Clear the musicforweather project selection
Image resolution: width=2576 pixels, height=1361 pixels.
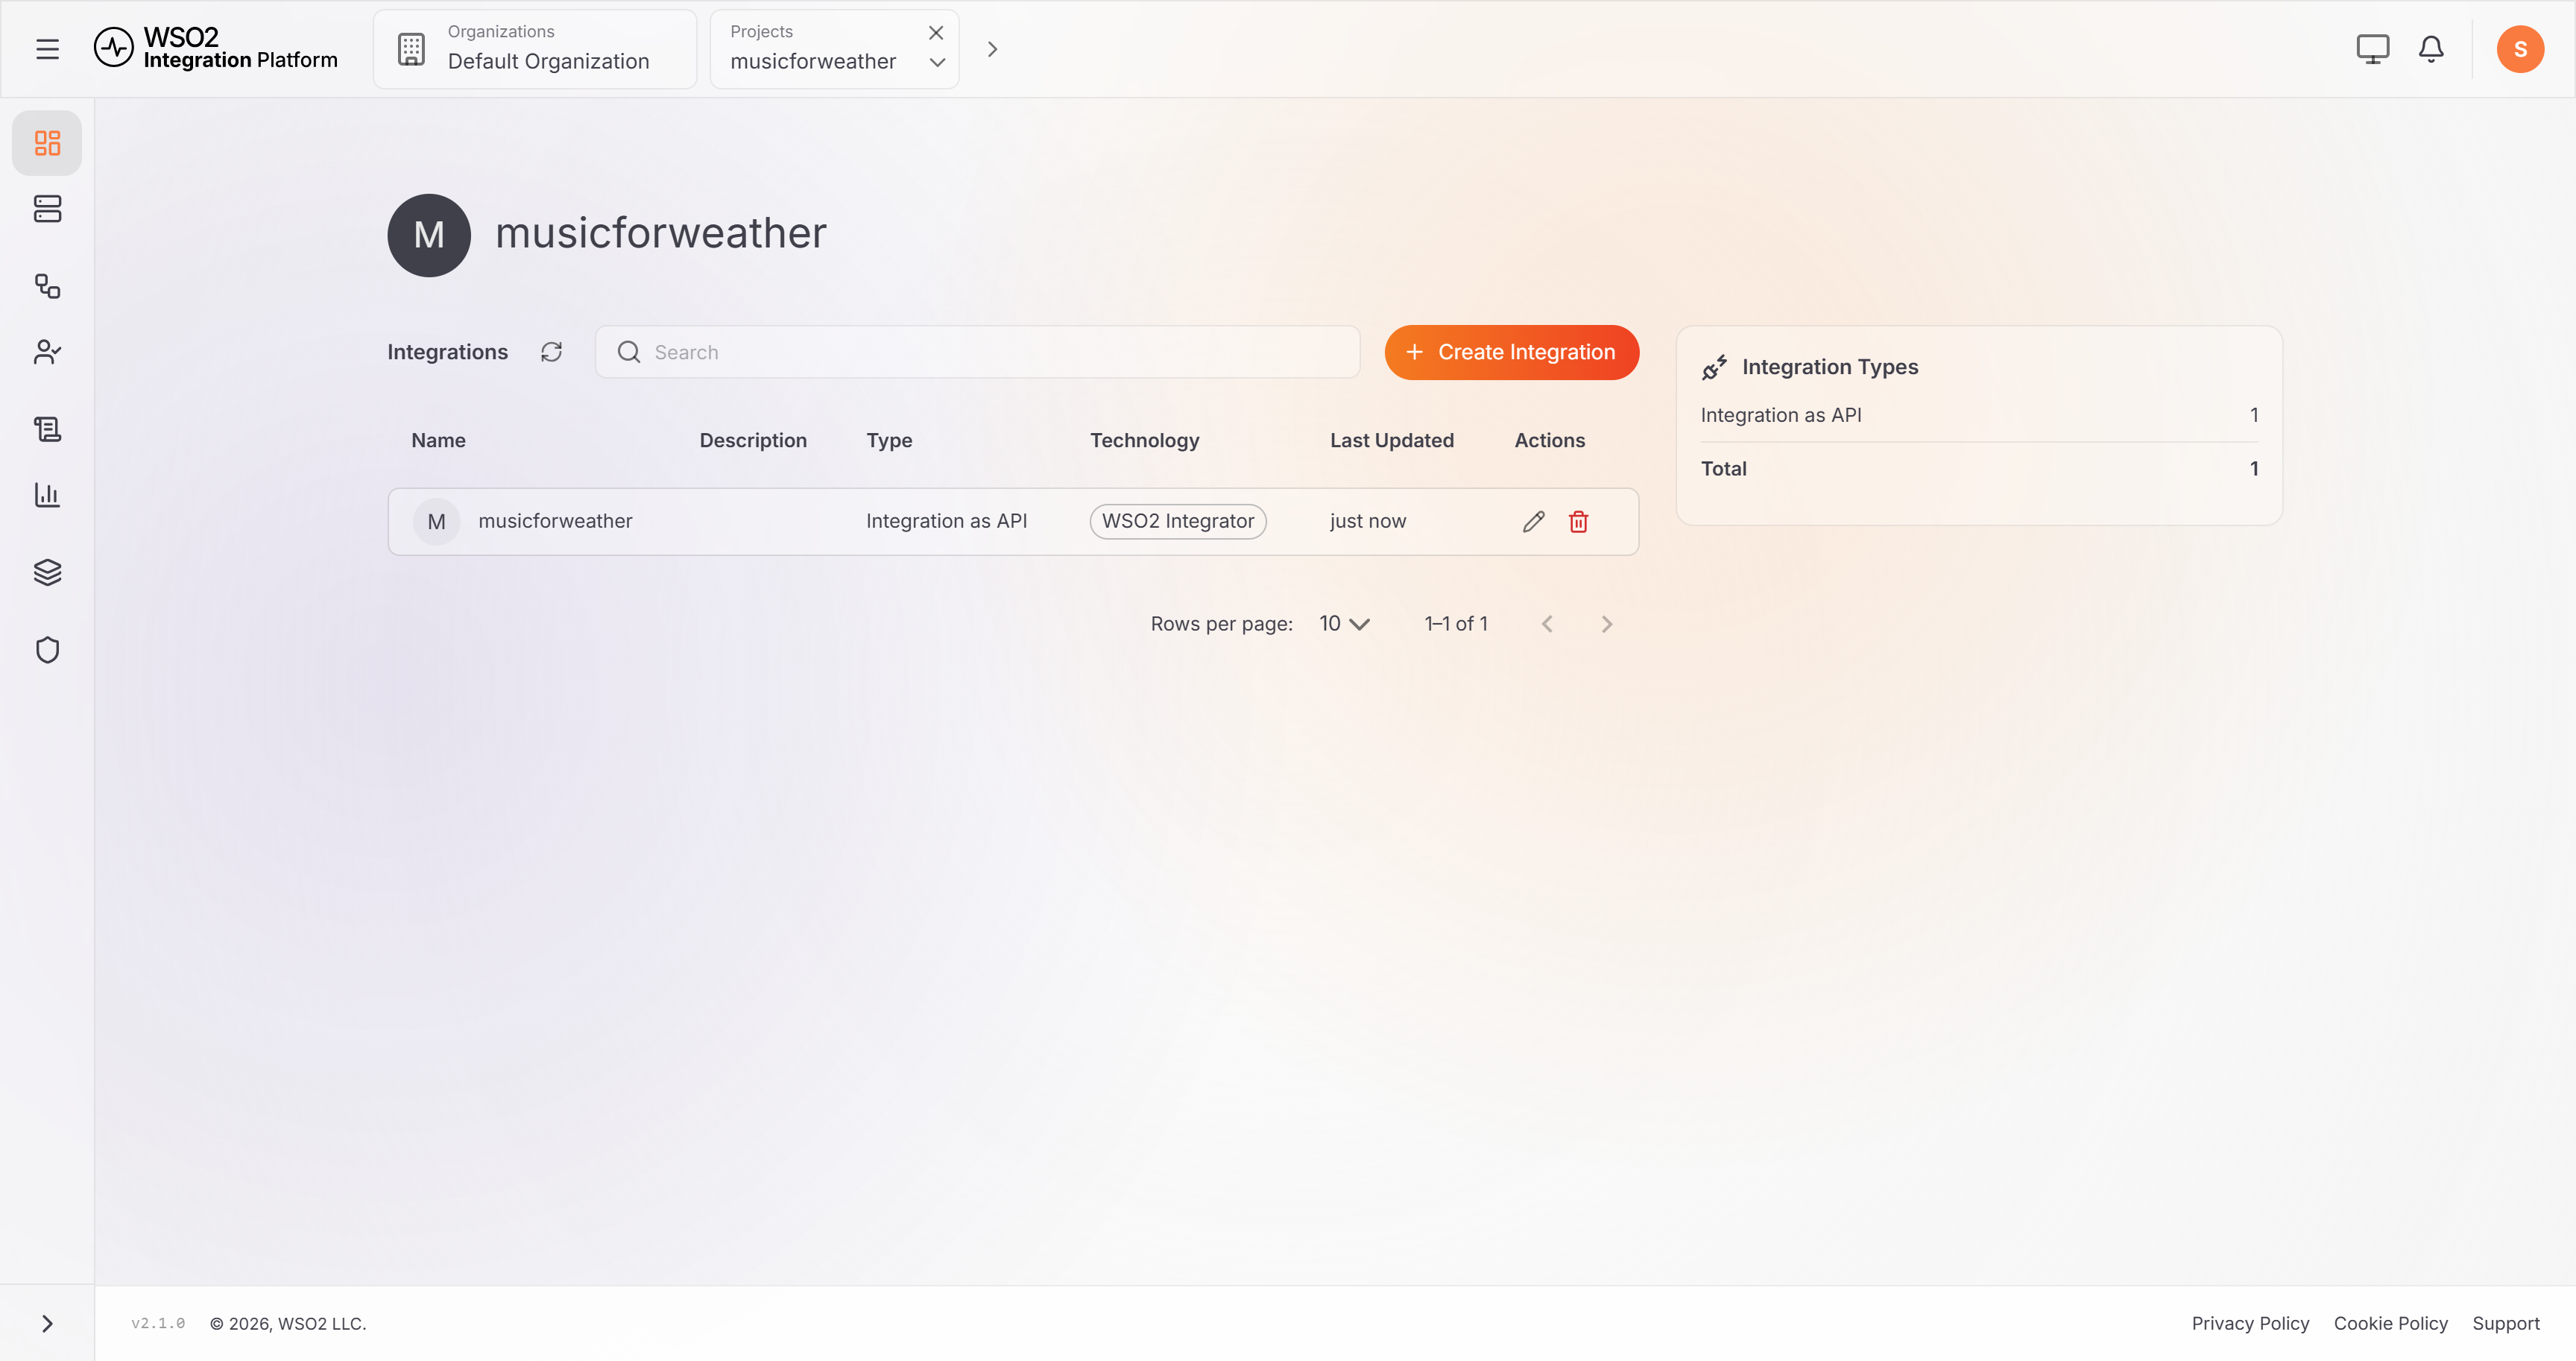click(936, 33)
